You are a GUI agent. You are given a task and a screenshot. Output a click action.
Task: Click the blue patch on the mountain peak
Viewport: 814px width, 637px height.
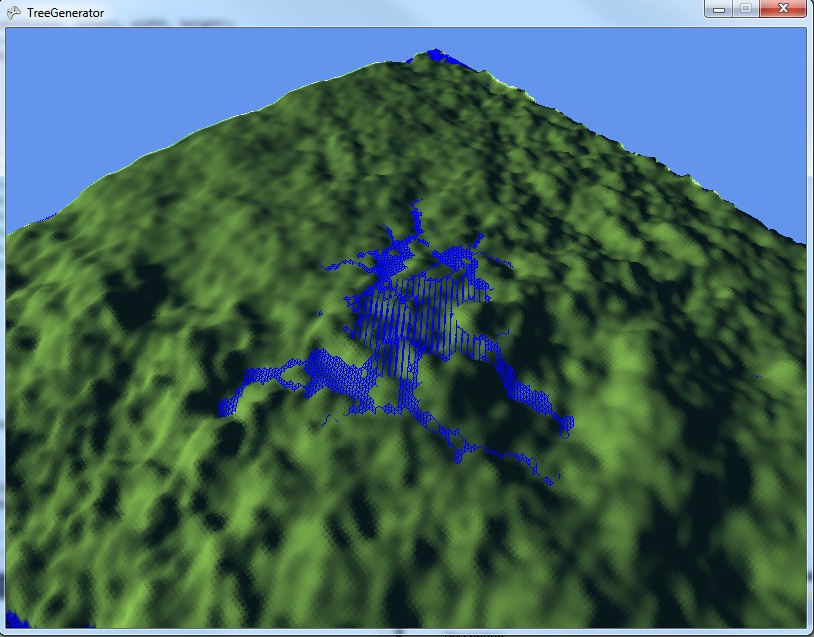[435, 56]
